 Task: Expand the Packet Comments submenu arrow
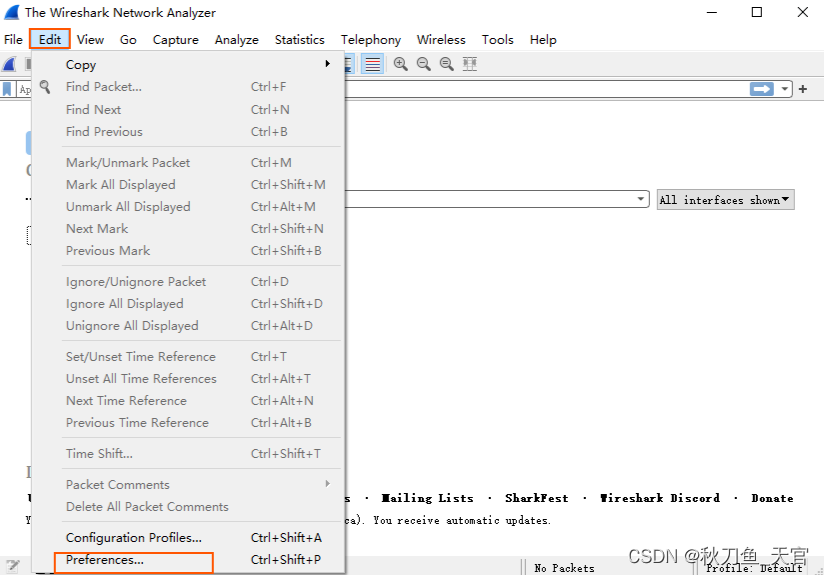click(x=328, y=484)
